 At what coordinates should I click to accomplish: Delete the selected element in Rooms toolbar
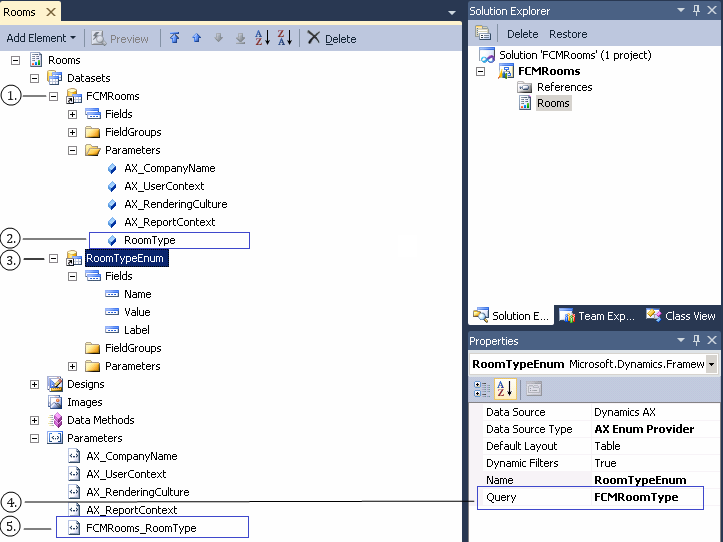[332, 38]
